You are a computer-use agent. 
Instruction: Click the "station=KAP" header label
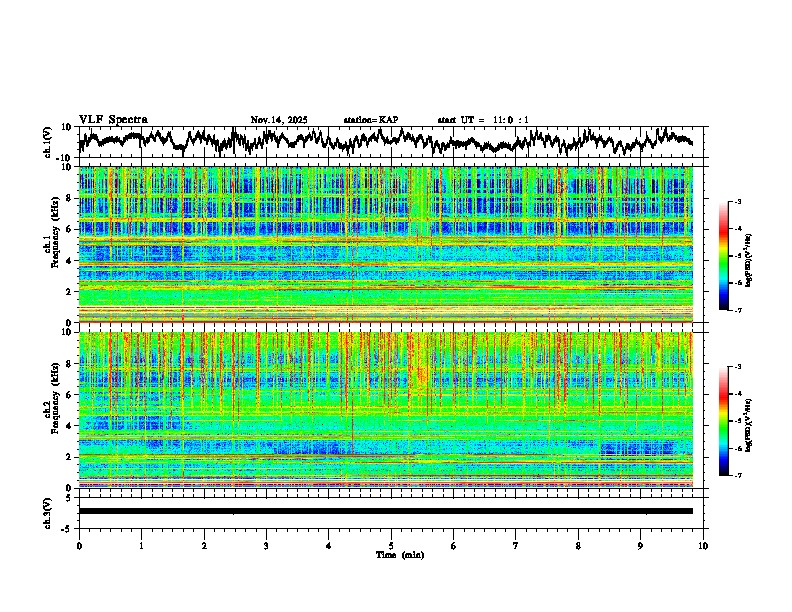[371, 120]
